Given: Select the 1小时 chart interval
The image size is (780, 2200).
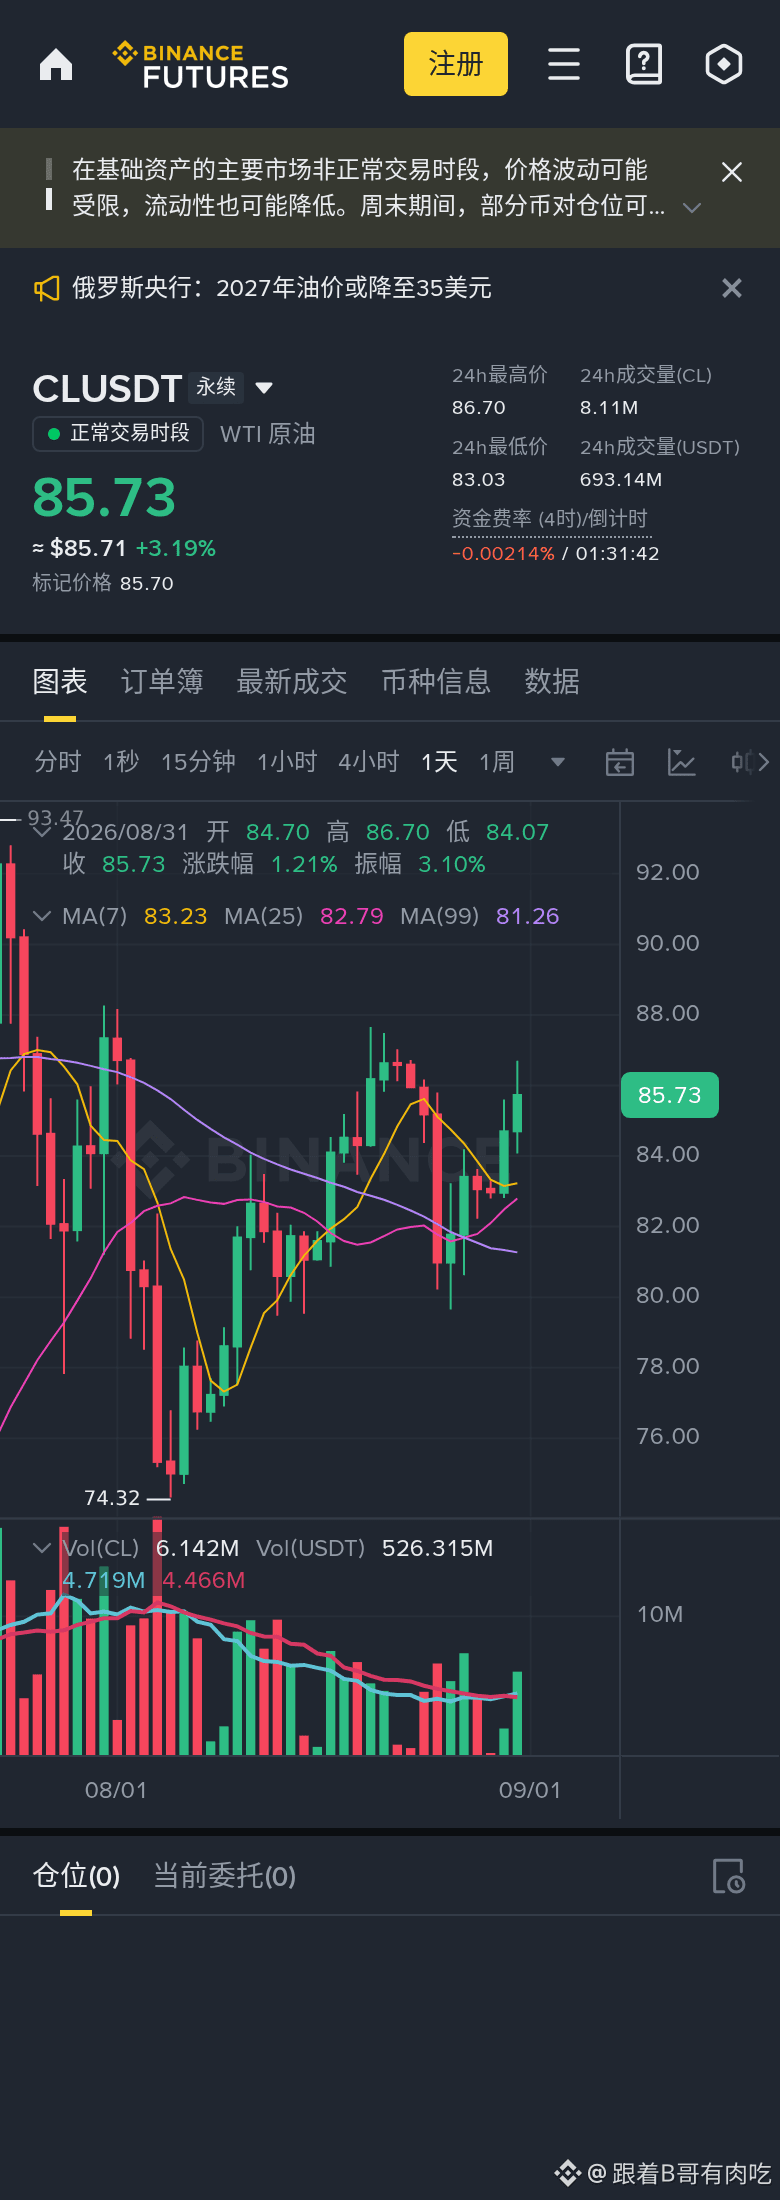Looking at the screenshot, I should (287, 762).
